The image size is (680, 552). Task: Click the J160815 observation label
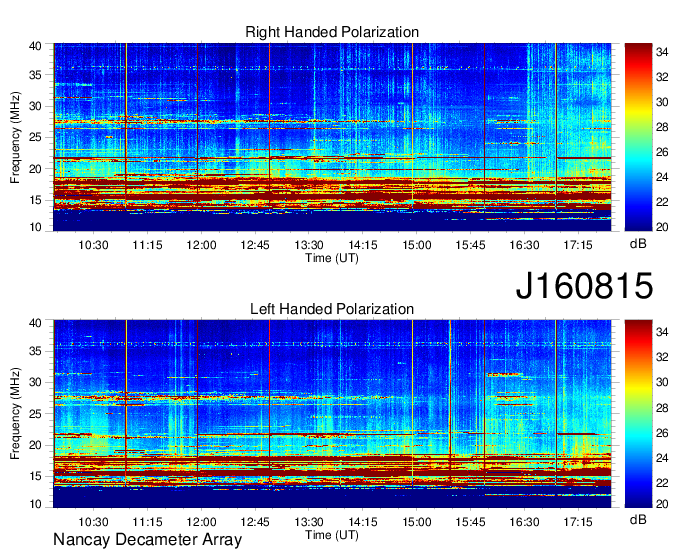coord(584,286)
